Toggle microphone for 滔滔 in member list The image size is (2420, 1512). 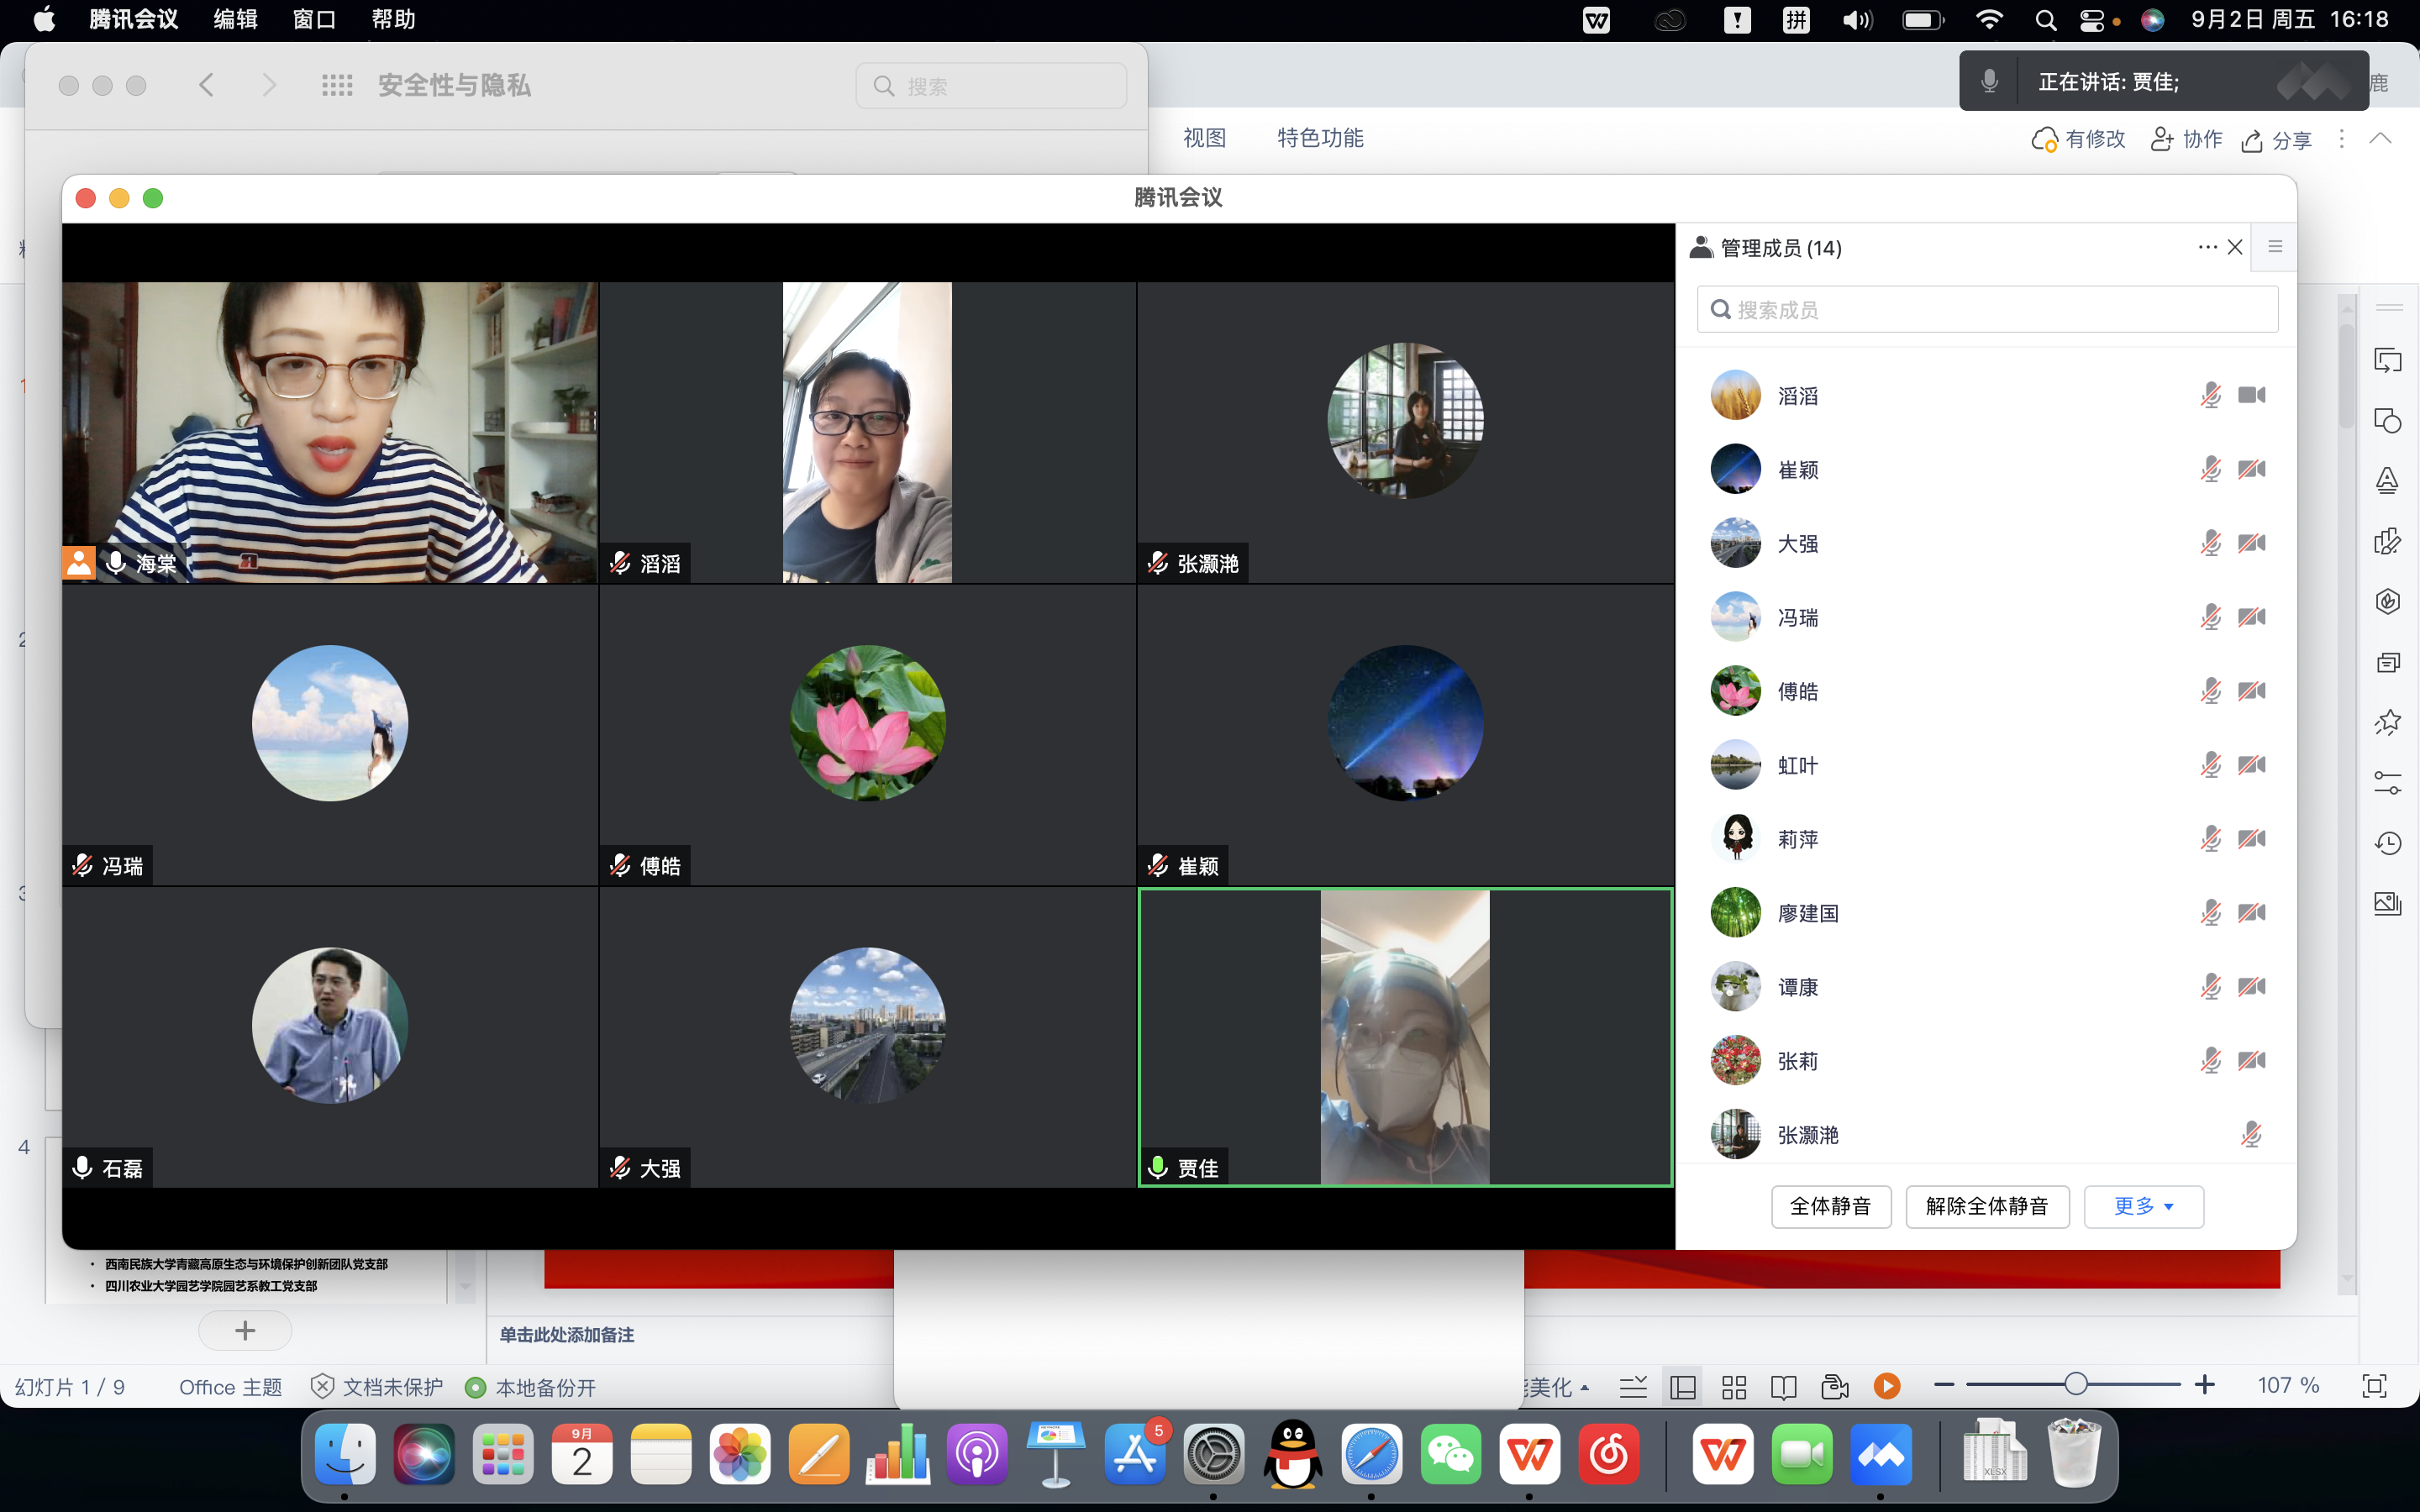[2210, 396]
